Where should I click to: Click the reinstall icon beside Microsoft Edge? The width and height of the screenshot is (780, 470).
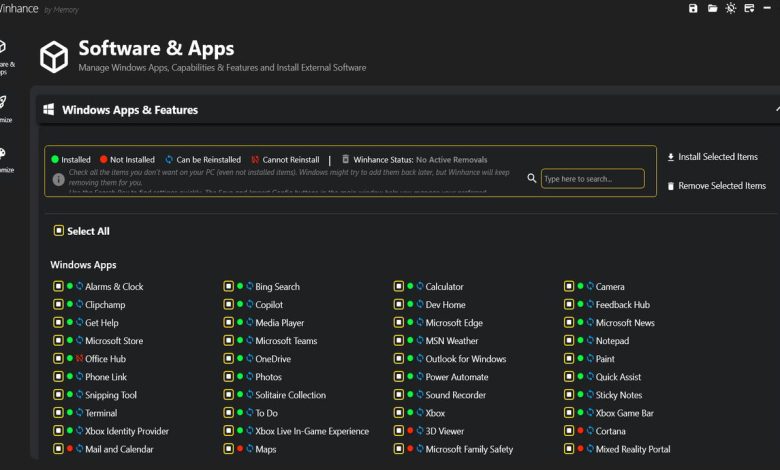(x=420, y=322)
